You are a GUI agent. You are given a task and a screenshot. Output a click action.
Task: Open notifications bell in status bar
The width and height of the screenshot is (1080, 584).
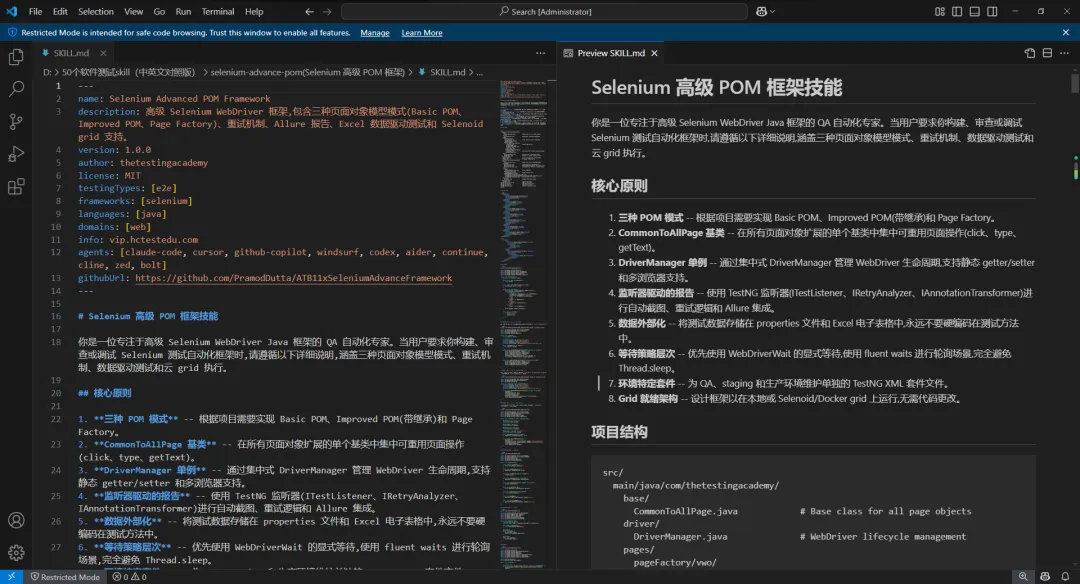click(1065, 576)
